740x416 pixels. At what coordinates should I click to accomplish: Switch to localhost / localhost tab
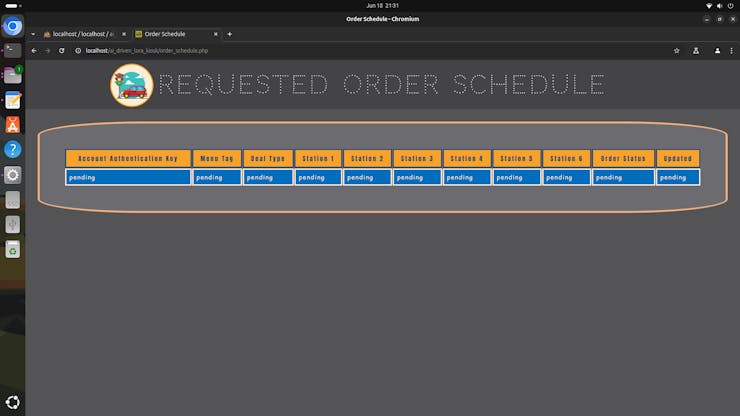pyautogui.click(x=84, y=34)
